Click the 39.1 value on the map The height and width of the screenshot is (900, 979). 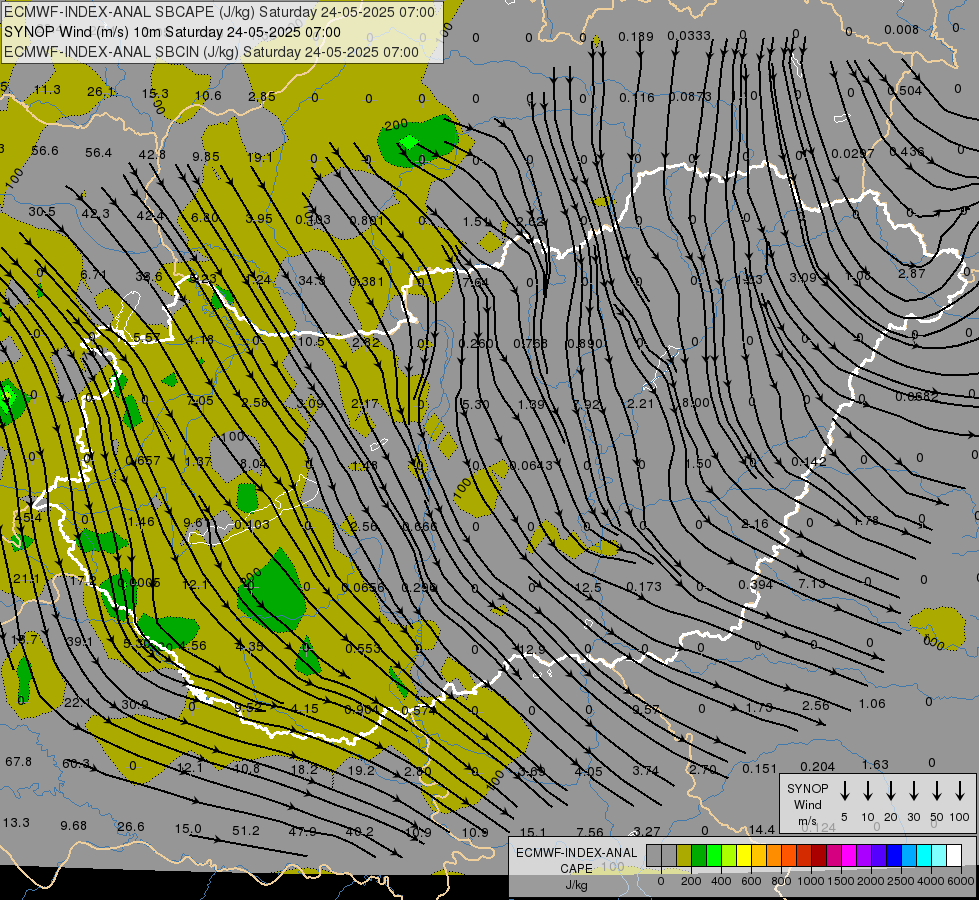click(x=79, y=641)
